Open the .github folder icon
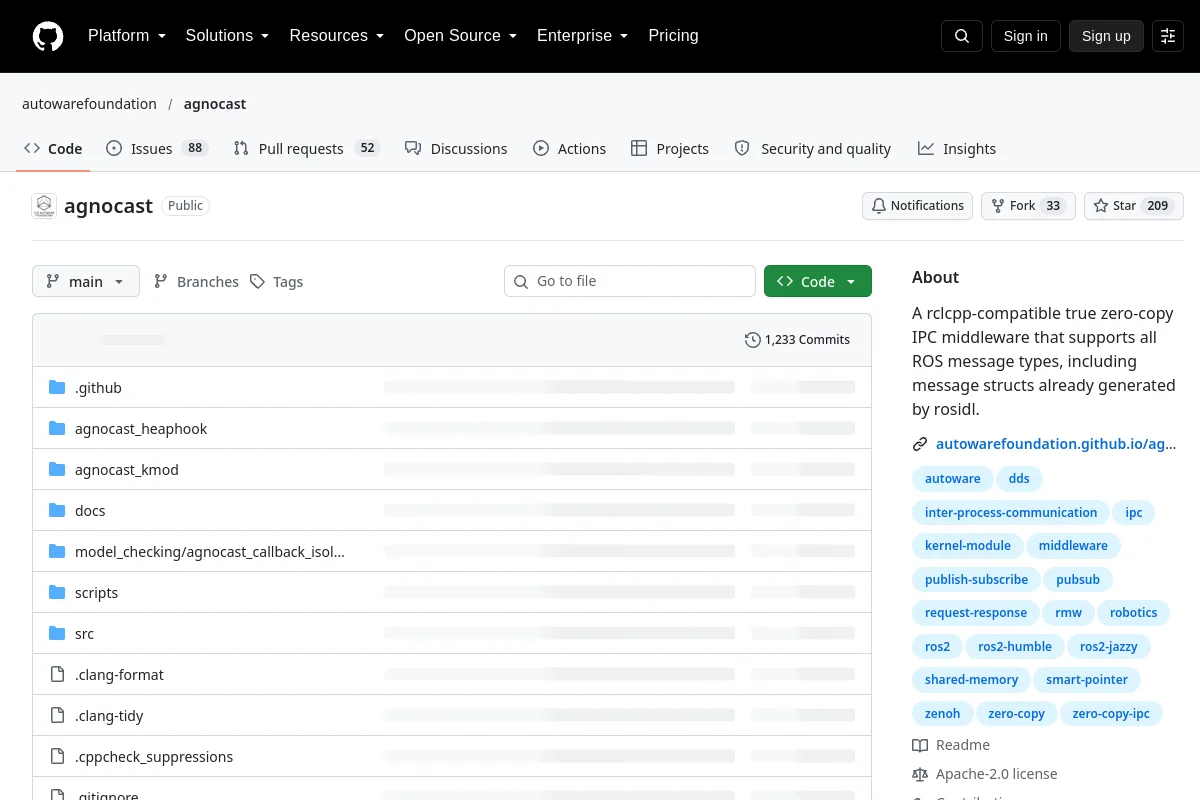Viewport: 1200px width, 800px height. click(x=57, y=388)
